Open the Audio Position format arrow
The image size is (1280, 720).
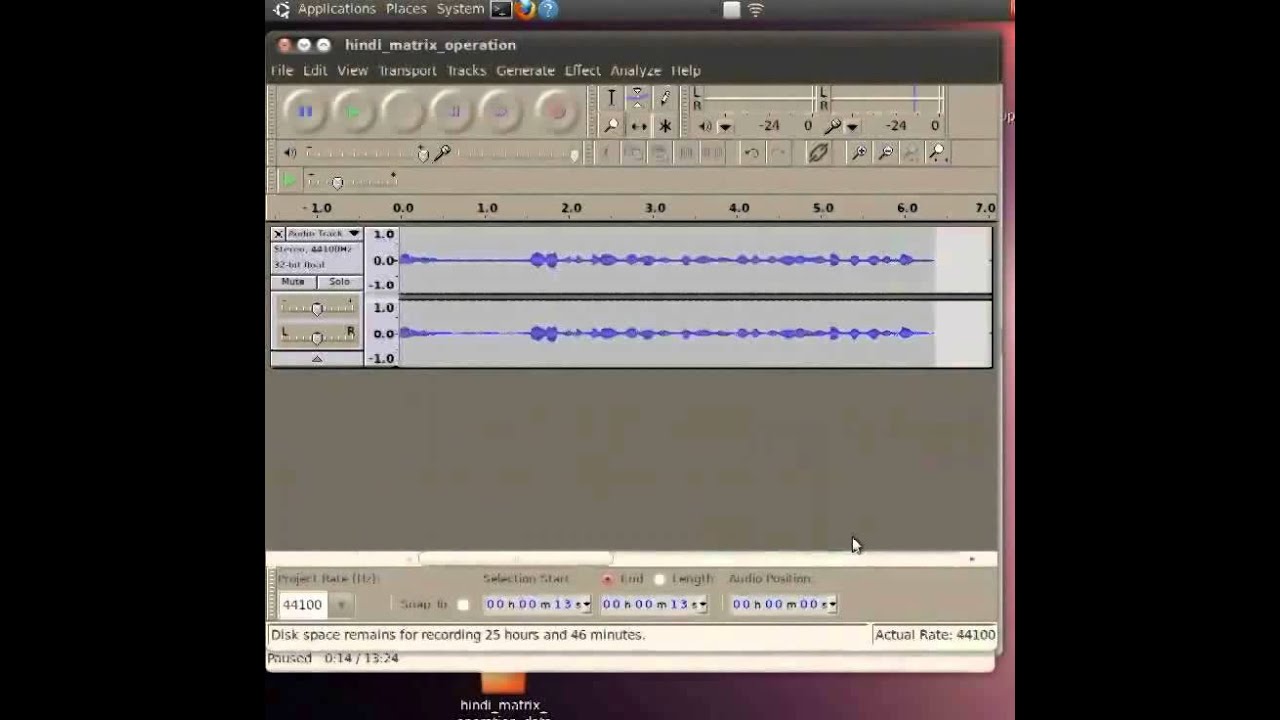(832, 604)
